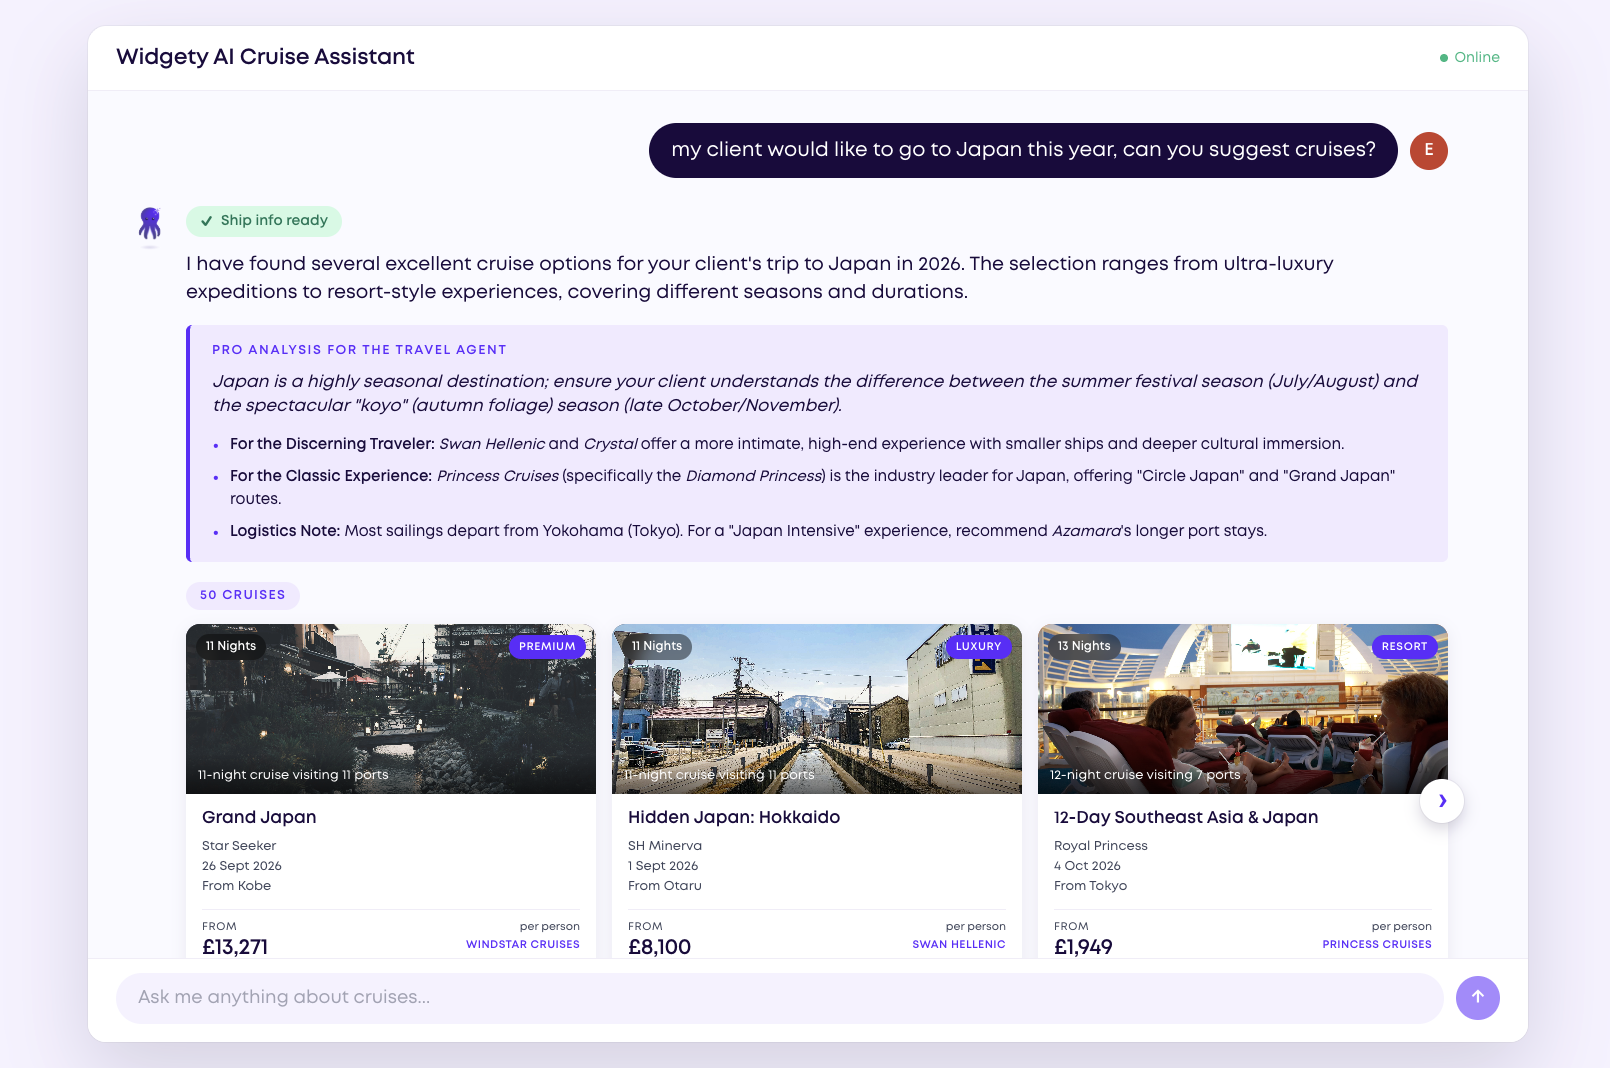Click the 4 Oct 2026 departure date
Image resolution: width=1610 pixels, height=1068 pixels.
(1087, 866)
